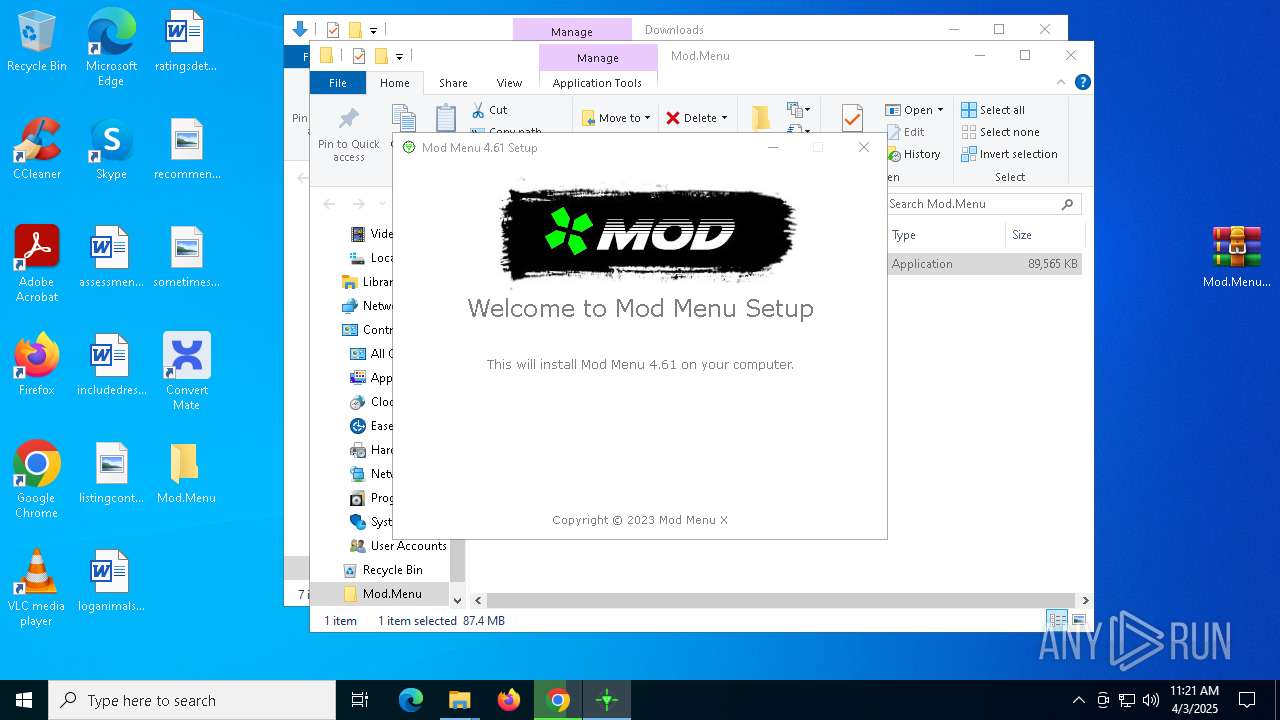The width and height of the screenshot is (1280, 720).
Task: Open the Open button dropdown arrow
Action: tap(940, 110)
